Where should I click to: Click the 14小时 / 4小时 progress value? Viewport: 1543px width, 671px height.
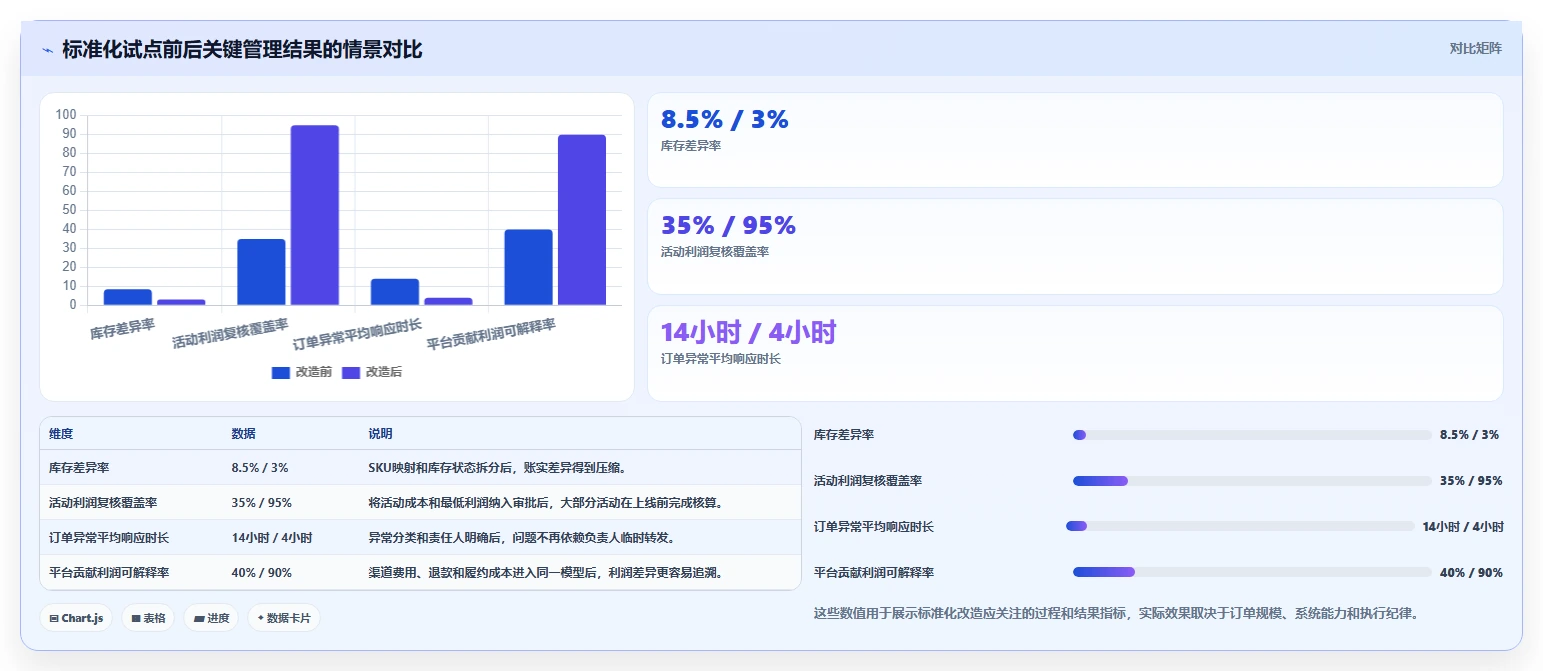pos(1463,527)
